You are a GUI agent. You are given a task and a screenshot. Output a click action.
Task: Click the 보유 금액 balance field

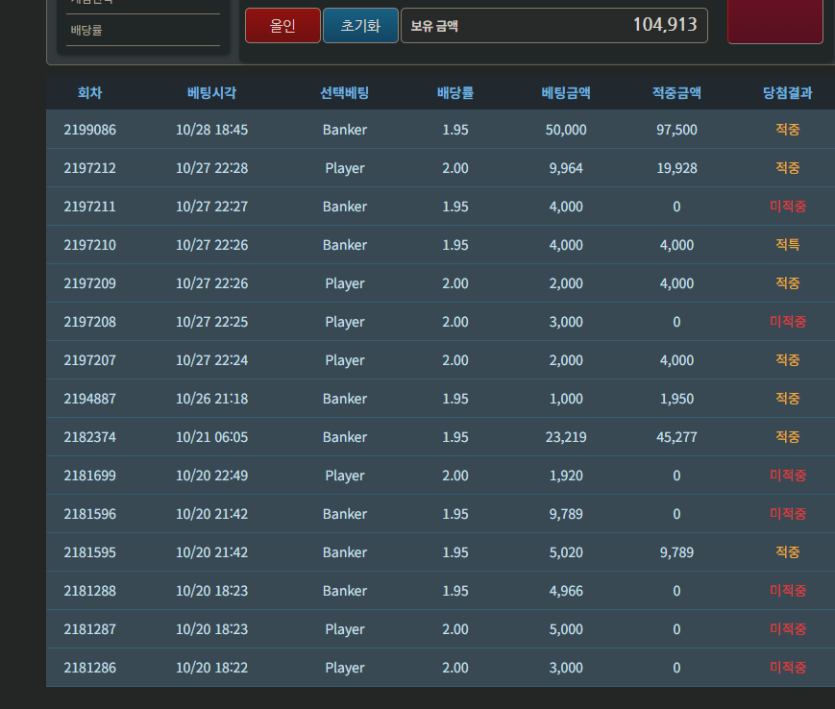coord(554,25)
